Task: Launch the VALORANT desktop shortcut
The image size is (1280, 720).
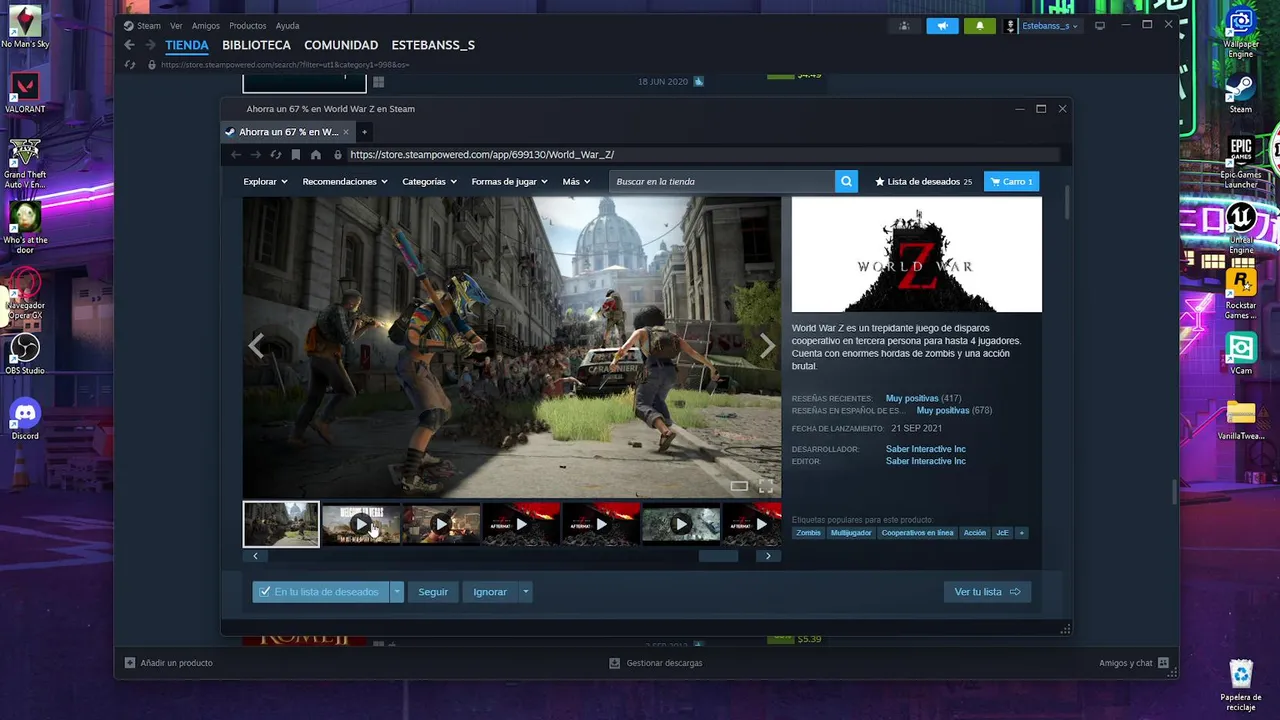Action: tap(25, 92)
